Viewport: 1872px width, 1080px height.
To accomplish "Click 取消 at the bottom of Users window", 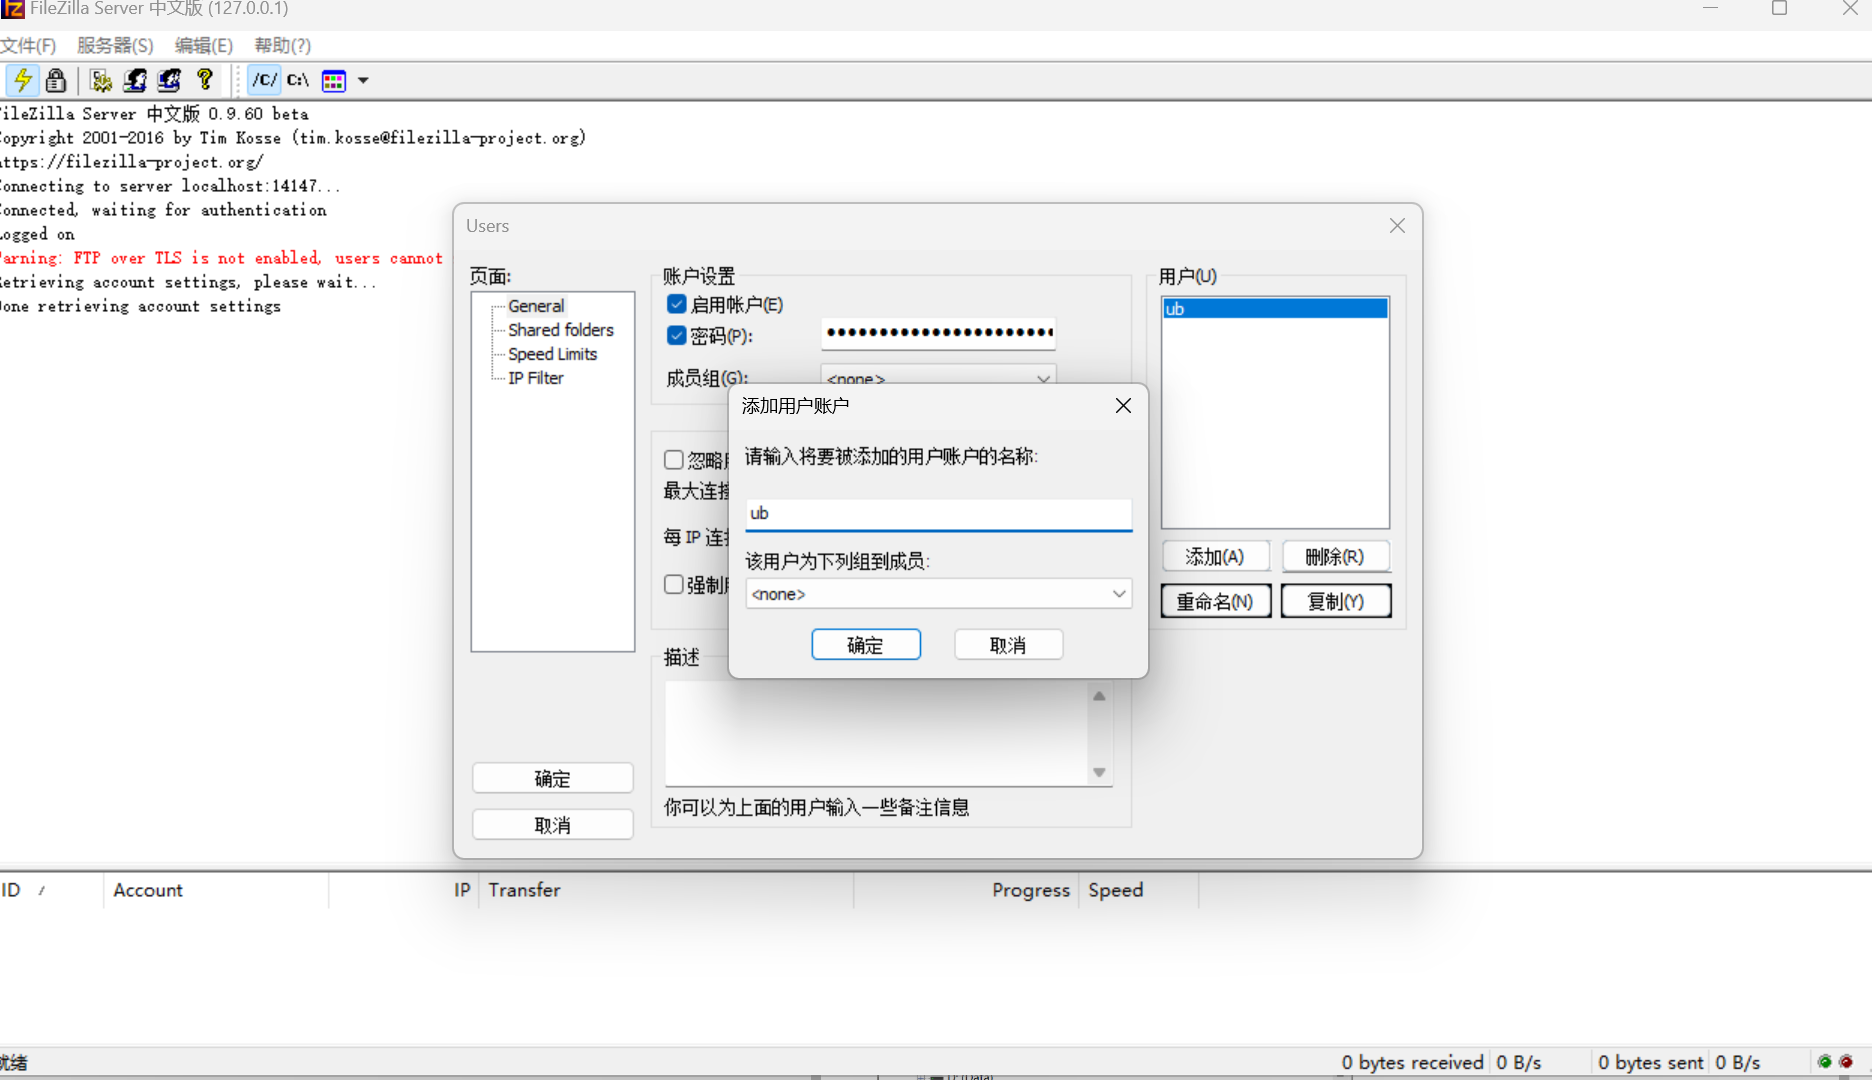I will pos(552,825).
